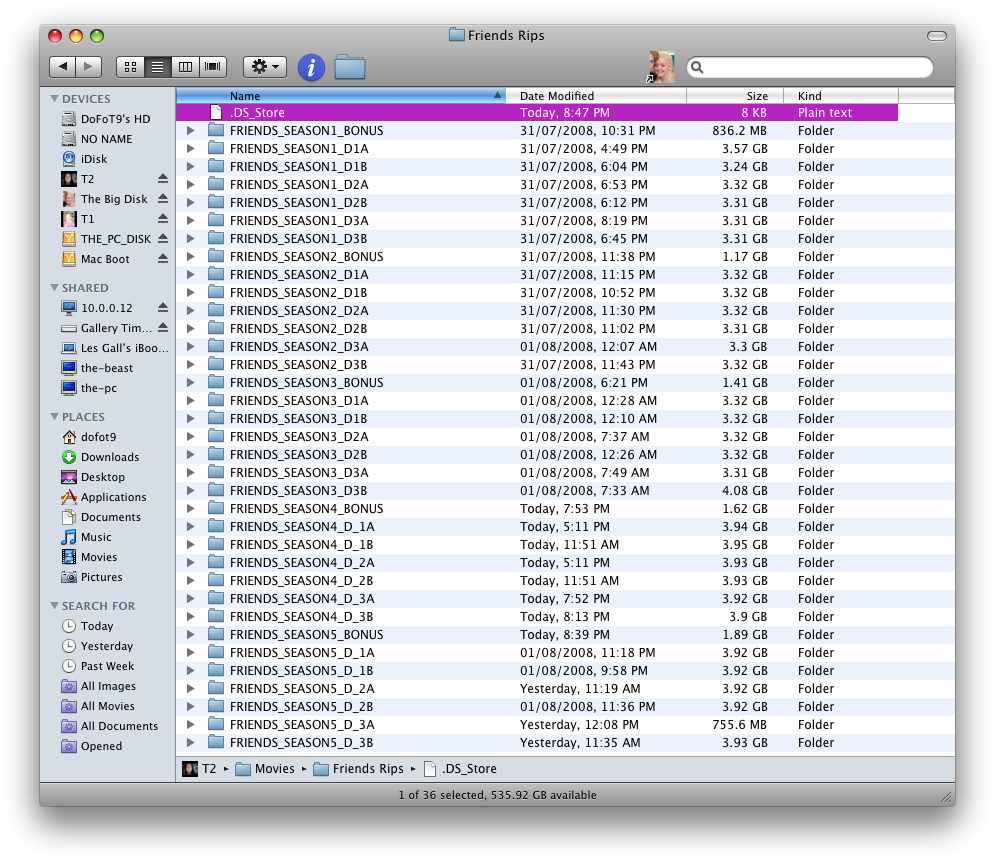Show files from Today search
Screen dimensions: 995x861
(x=88, y=626)
